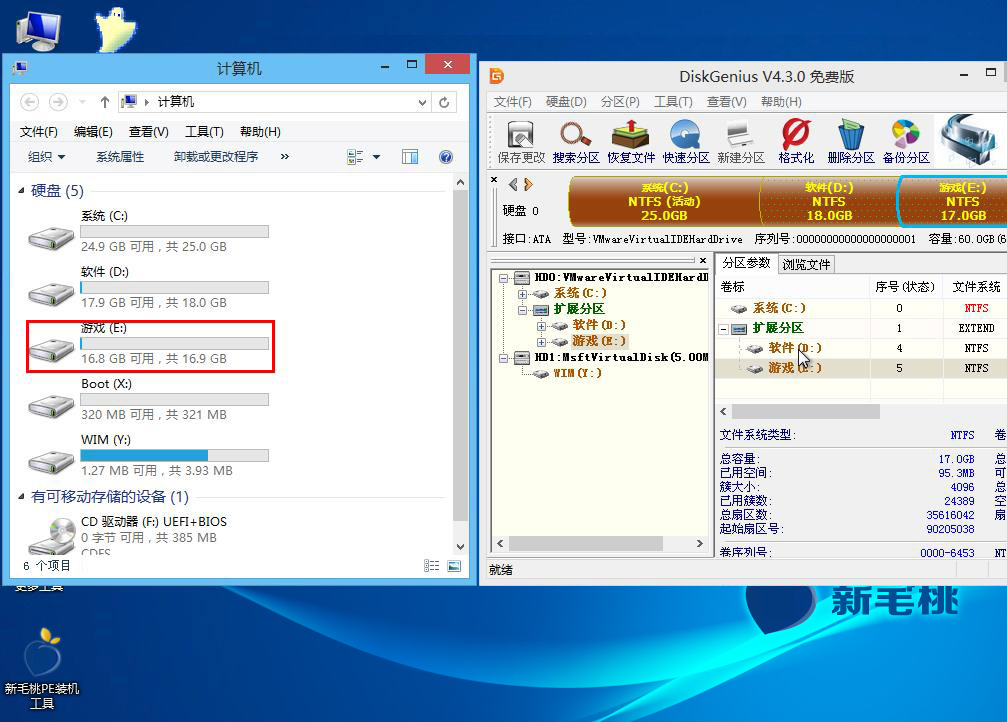Collapse HD0 VMwareVirtualIDEHardDrive tree node
The height and width of the screenshot is (722, 1007).
click(504, 278)
